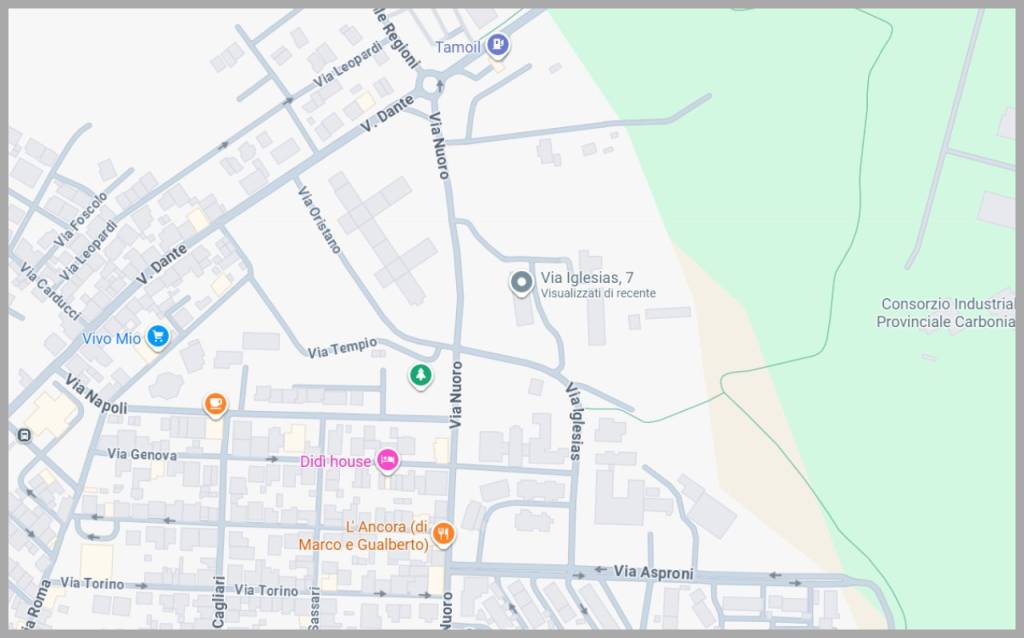Click the orange cafe marker near Via Napoli
Image resolution: width=1024 pixels, height=638 pixels.
215,404
